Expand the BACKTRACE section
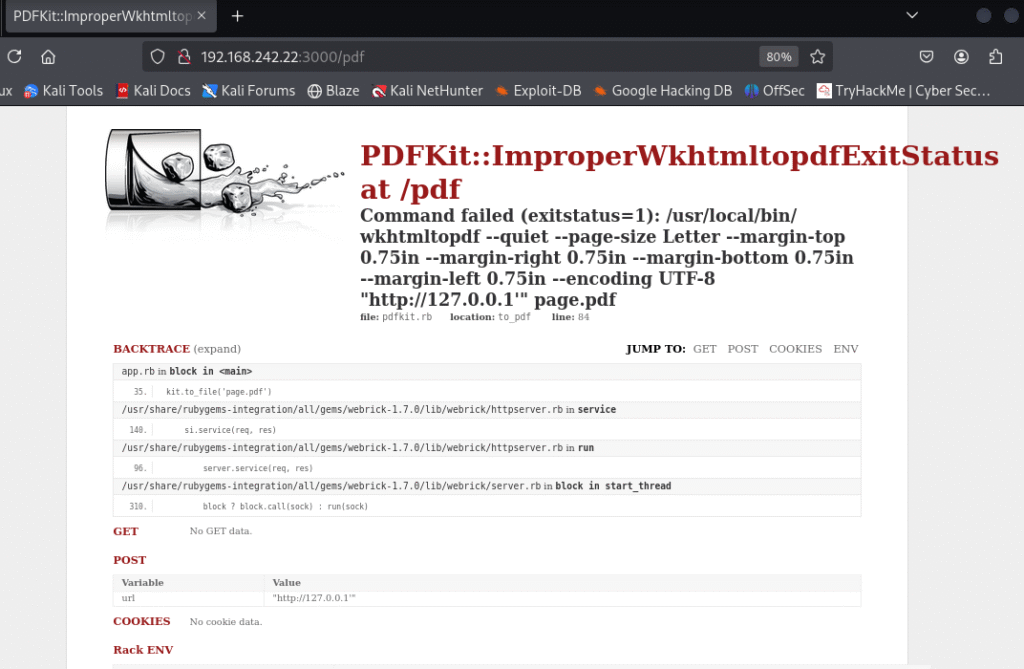 pyautogui.click(x=217, y=349)
